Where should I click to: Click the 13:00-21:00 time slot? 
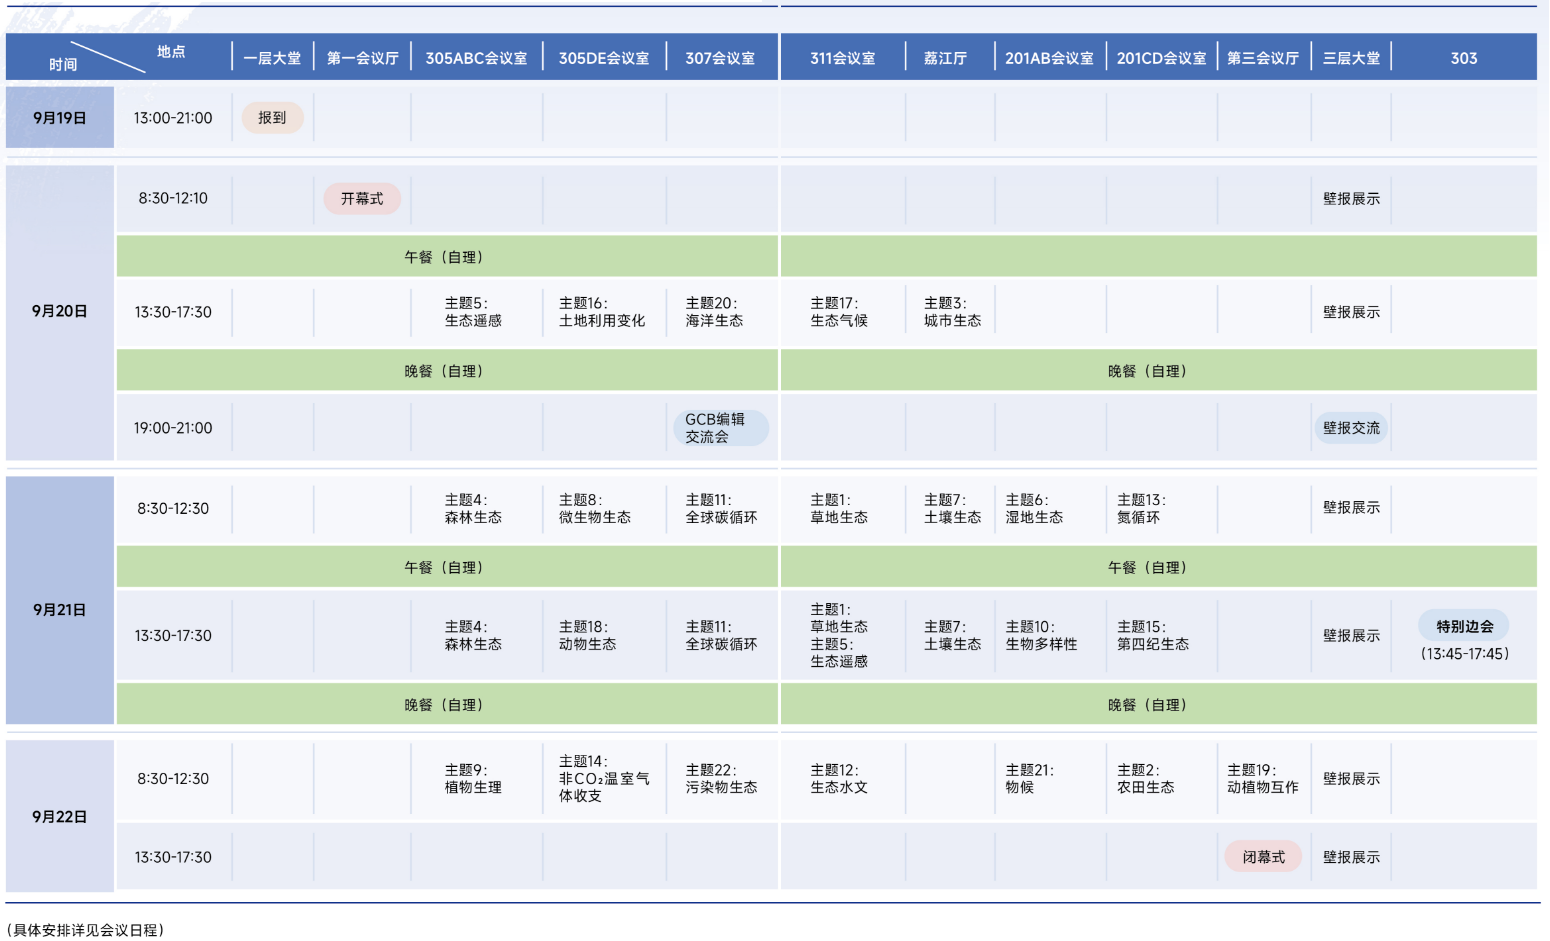click(173, 117)
